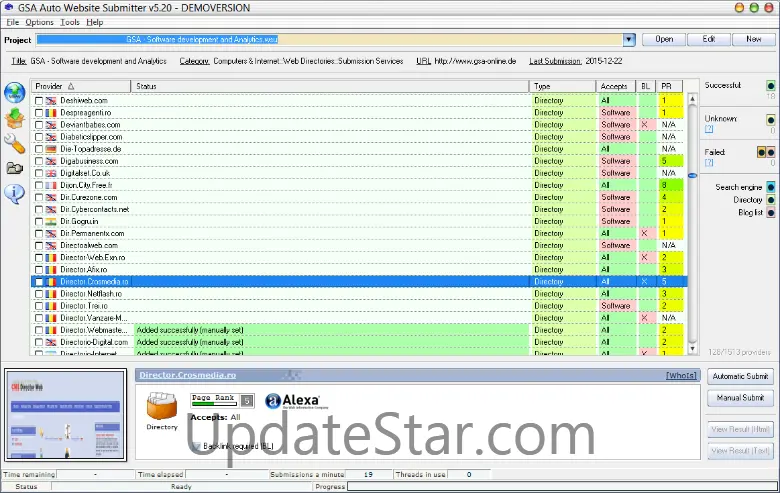Click the Project name input field
The width and height of the screenshot is (780, 493).
(x=329, y=39)
